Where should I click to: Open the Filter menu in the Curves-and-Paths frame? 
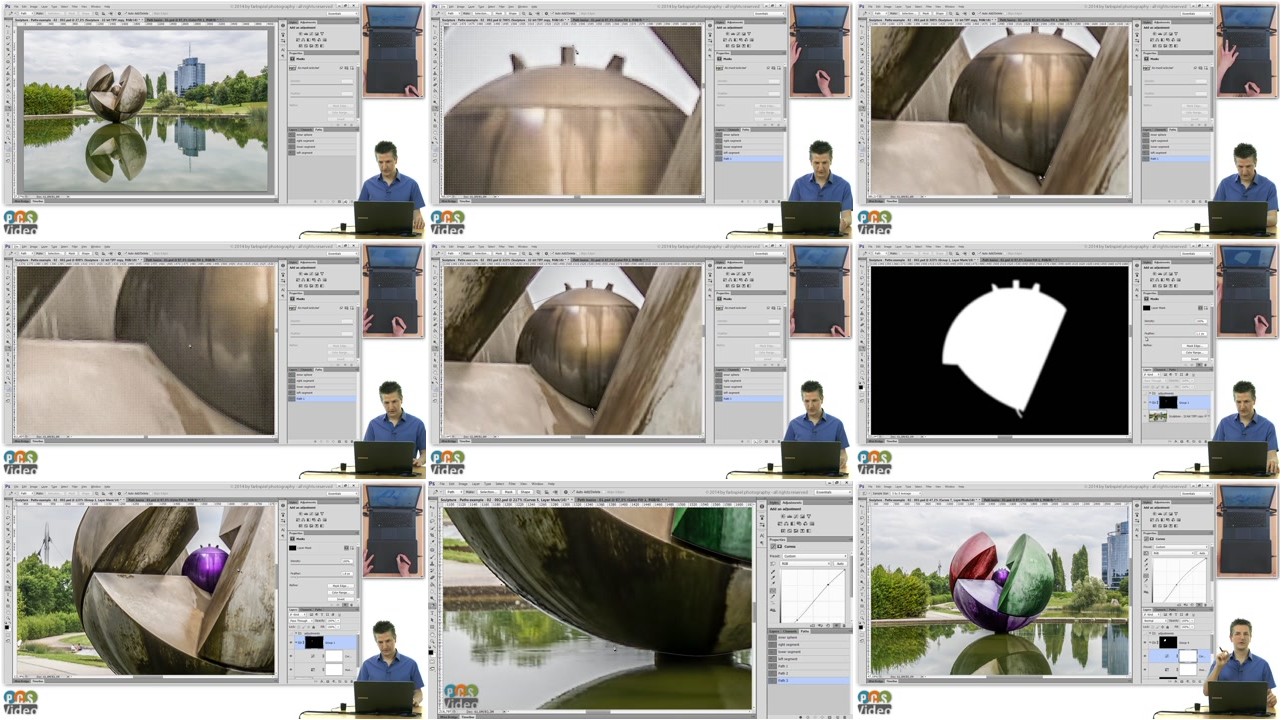512,484
